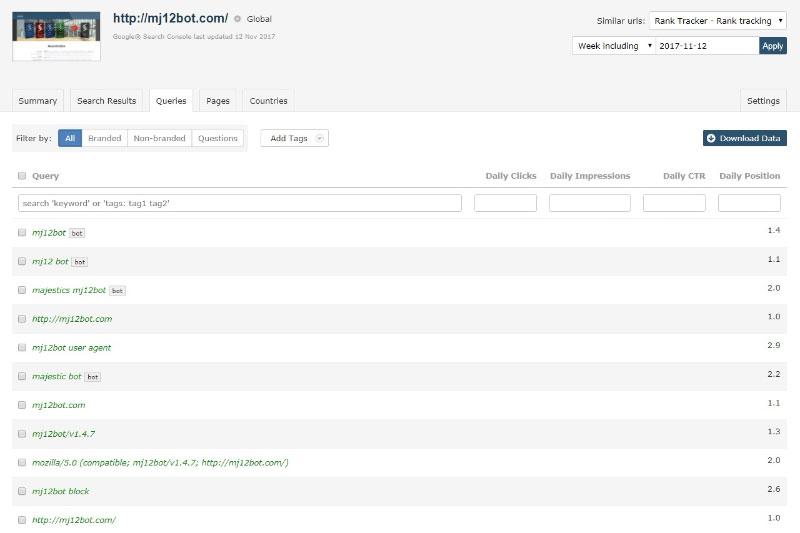The width and height of the screenshot is (800, 533).
Task: Switch to the Summary tab
Action: (38, 101)
